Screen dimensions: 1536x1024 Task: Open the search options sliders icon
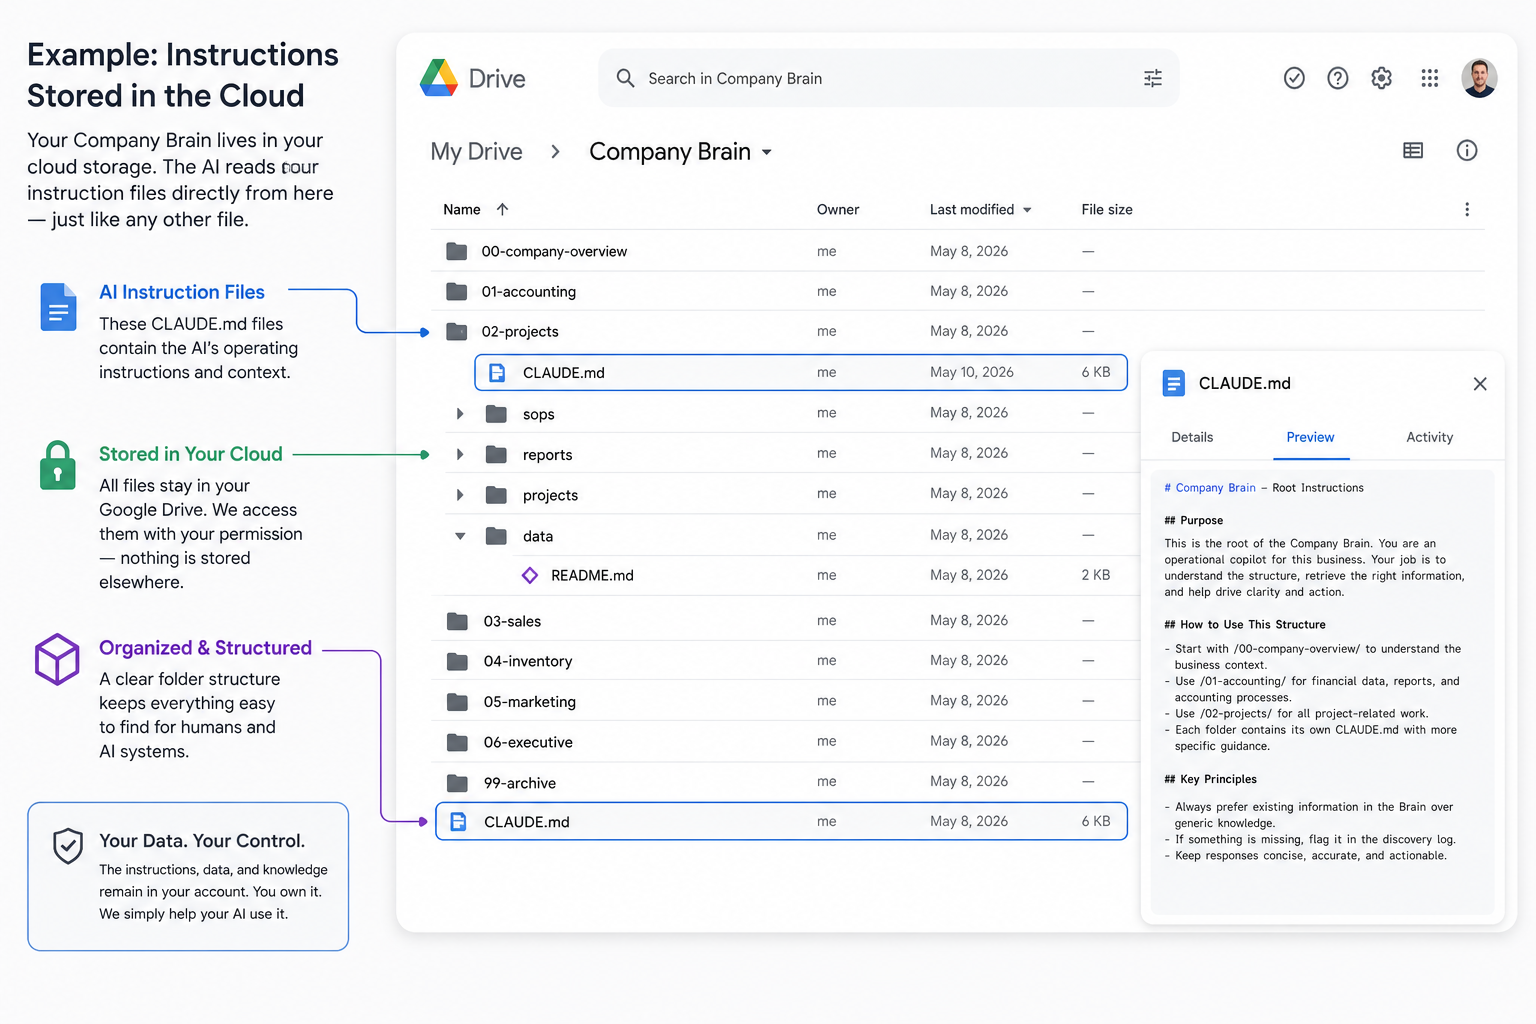point(1153,78)
